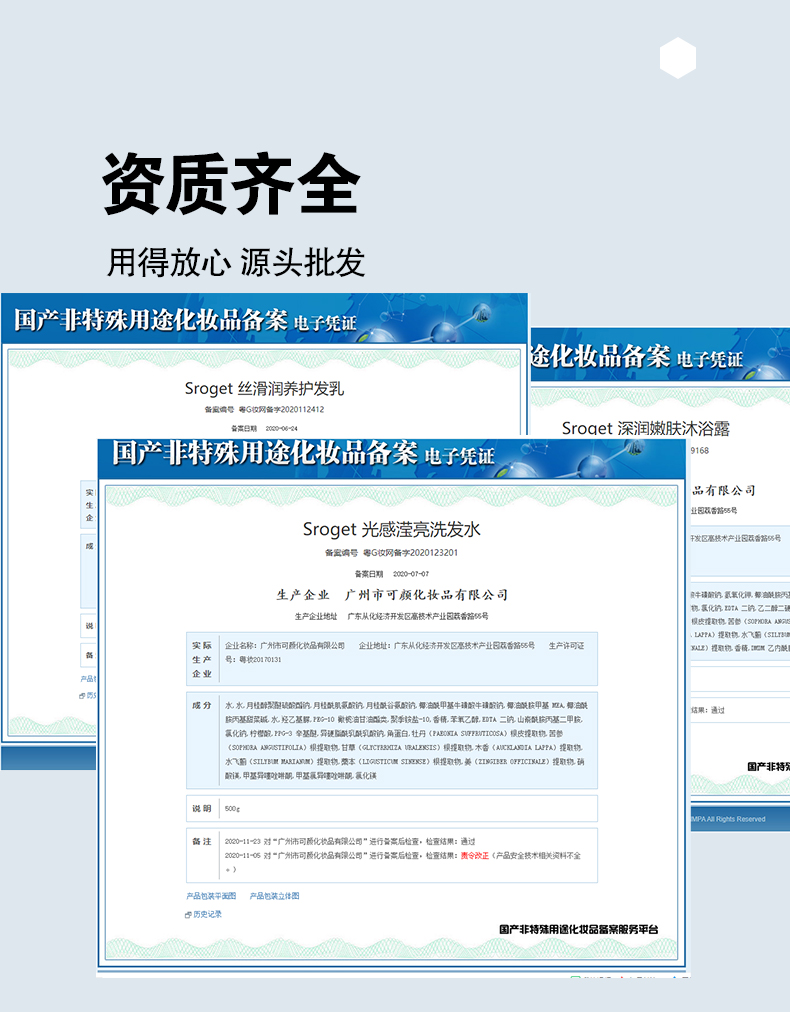Click the 国产非特殊用途化妆品备案服务平台 footer on shampoo certificate
This screenshot has height=1012, width=790.
pos(579,929)
